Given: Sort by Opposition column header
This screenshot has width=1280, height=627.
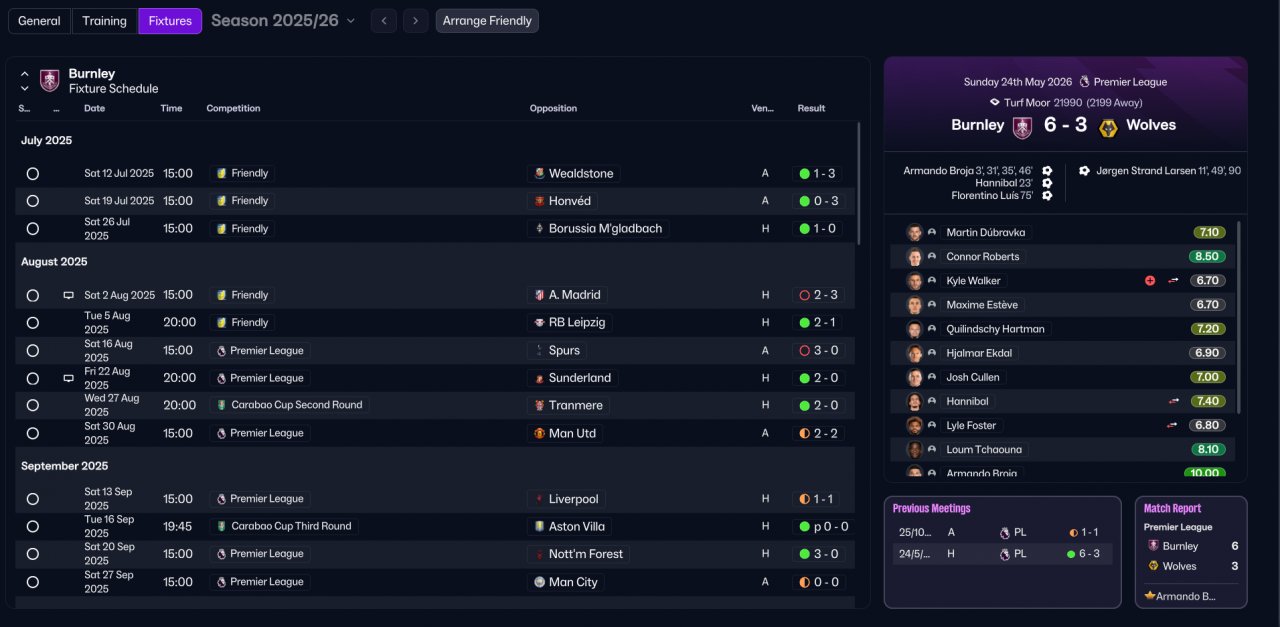Looking at the screenshot, I should point(553,108).
